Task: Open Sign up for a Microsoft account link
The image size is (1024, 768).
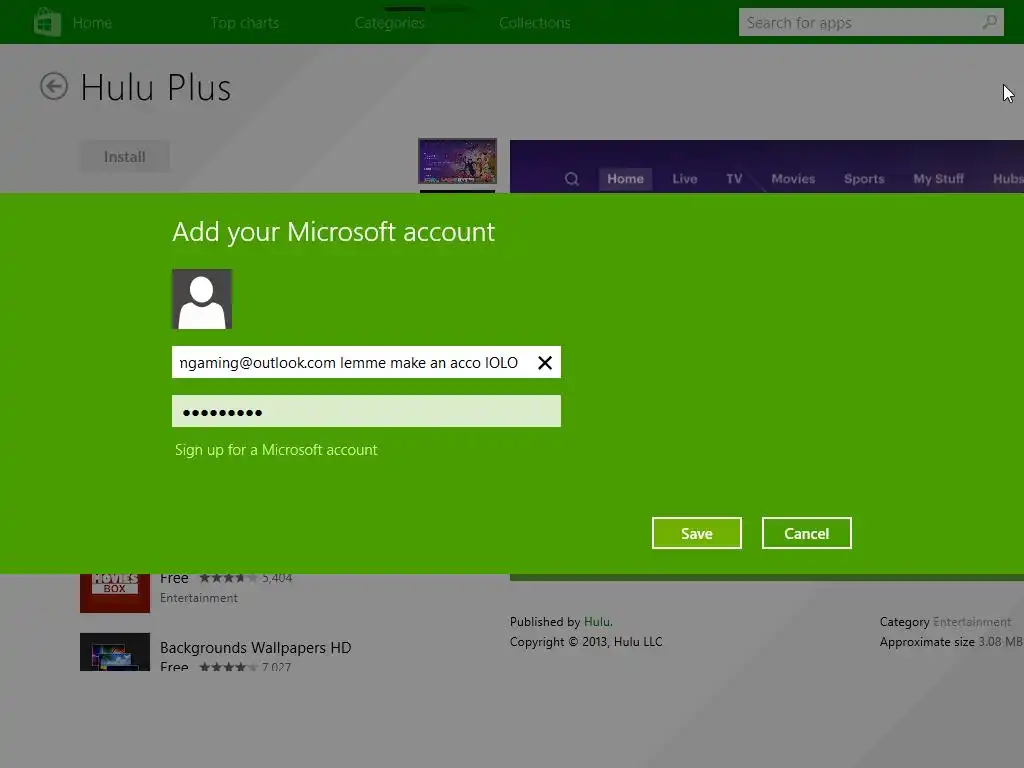Action: (x=276, y=450)
